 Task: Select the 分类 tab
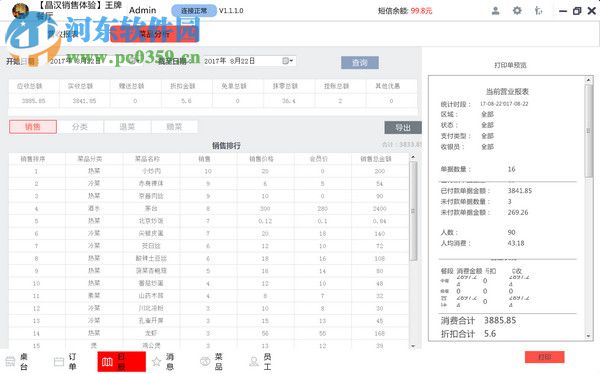point(80,127)
